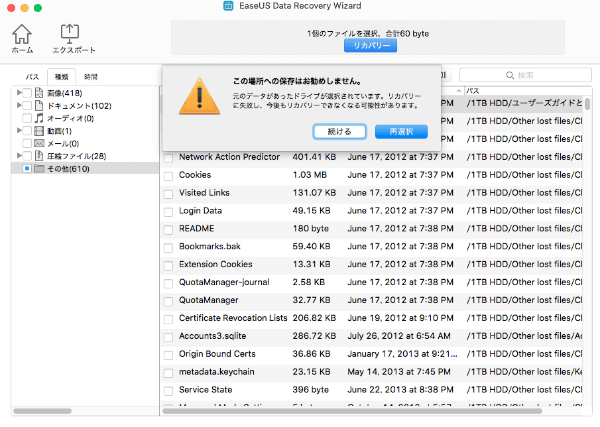This screenshot has height=427, width=600.
Task: Click the 206.82 KB size cell
Action: pos(314,318)
